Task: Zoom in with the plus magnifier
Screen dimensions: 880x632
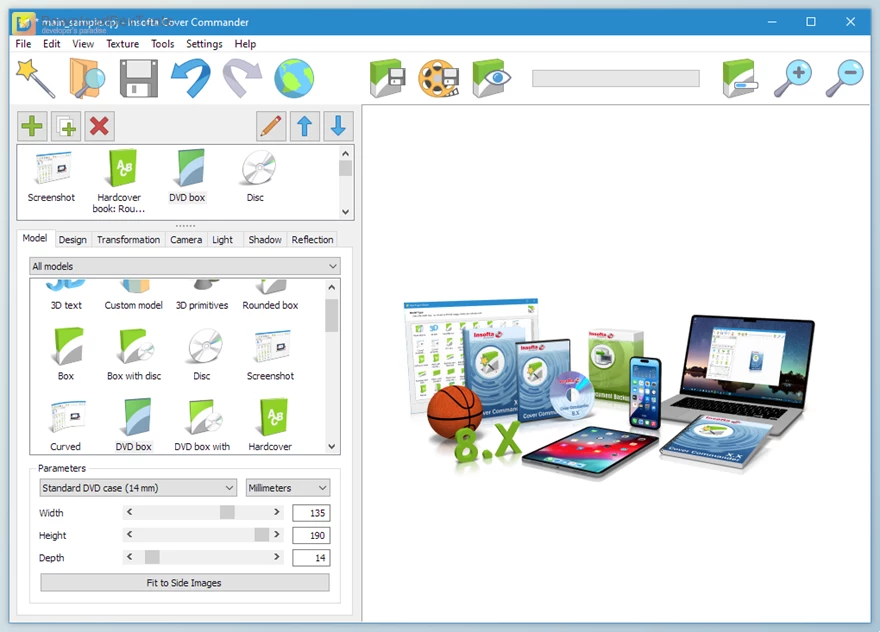Action: (x=792, y=78)
